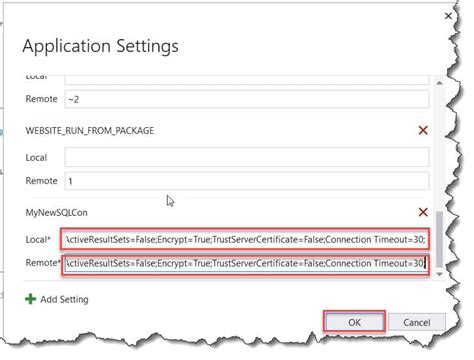
Task: Click the MyNewSQLCon Remote connection string field
Action: click(246, 263)
